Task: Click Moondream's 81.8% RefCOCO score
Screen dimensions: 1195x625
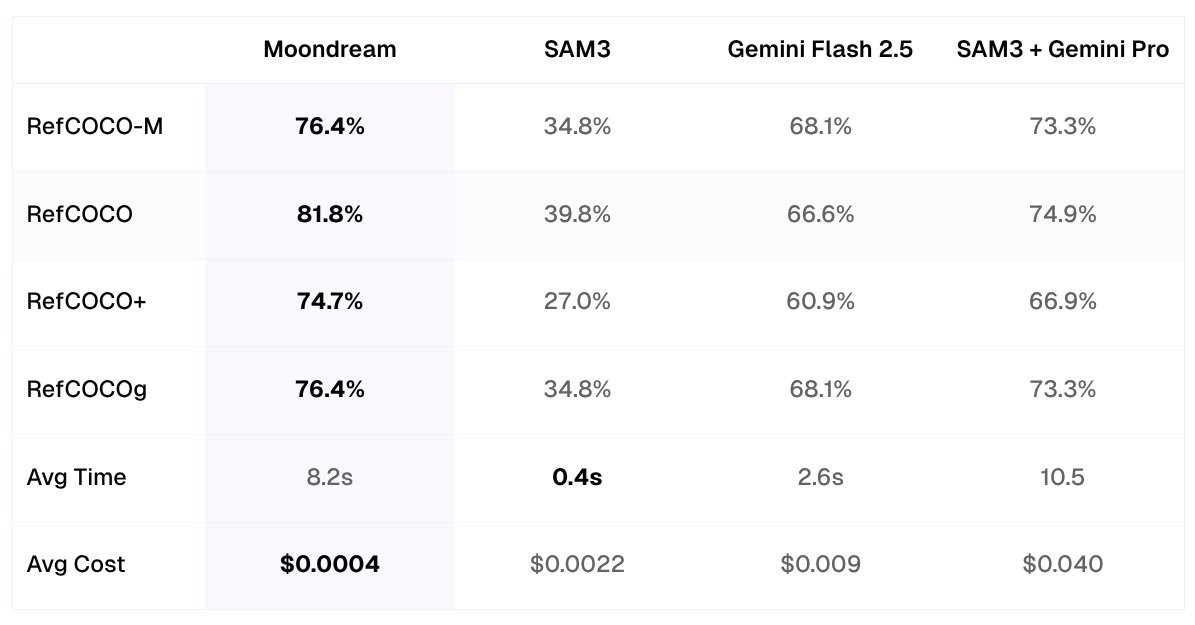Action: (x=329, y=214)
